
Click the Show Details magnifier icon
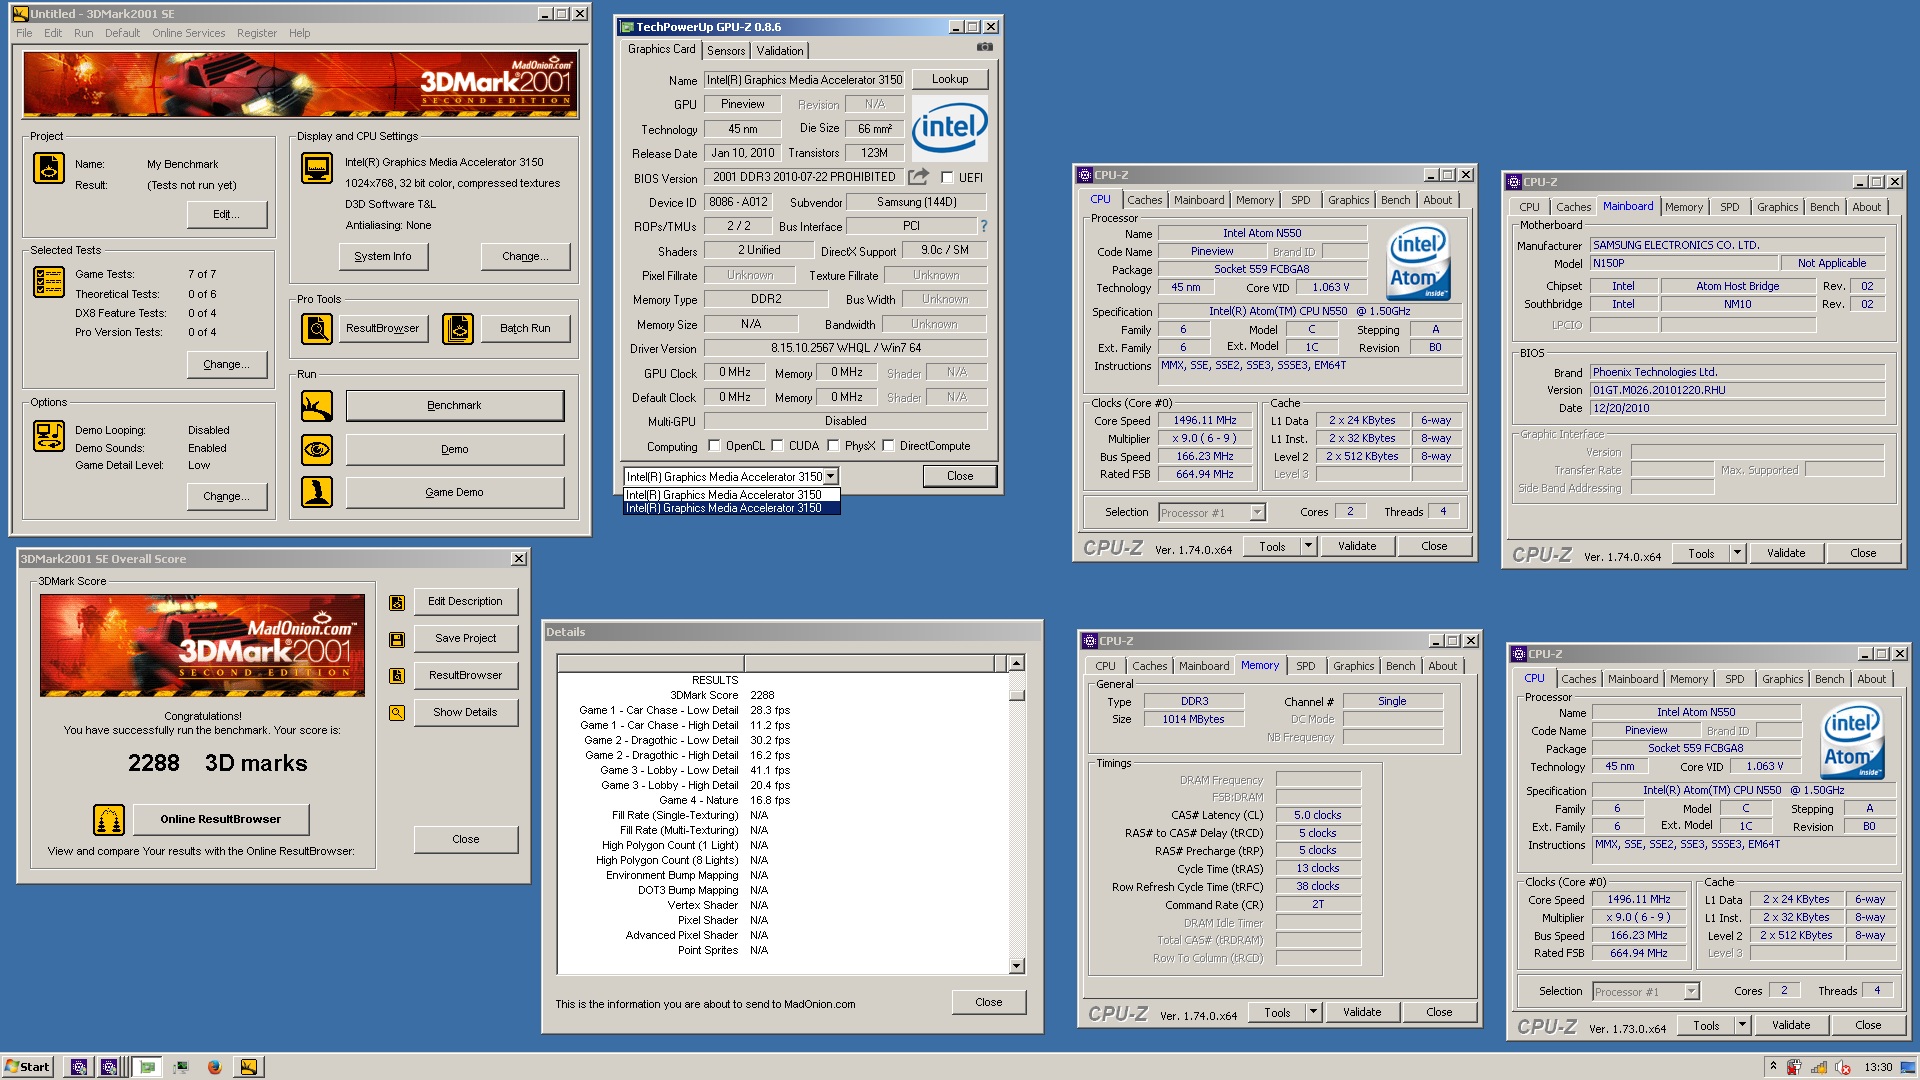point(397,713)
